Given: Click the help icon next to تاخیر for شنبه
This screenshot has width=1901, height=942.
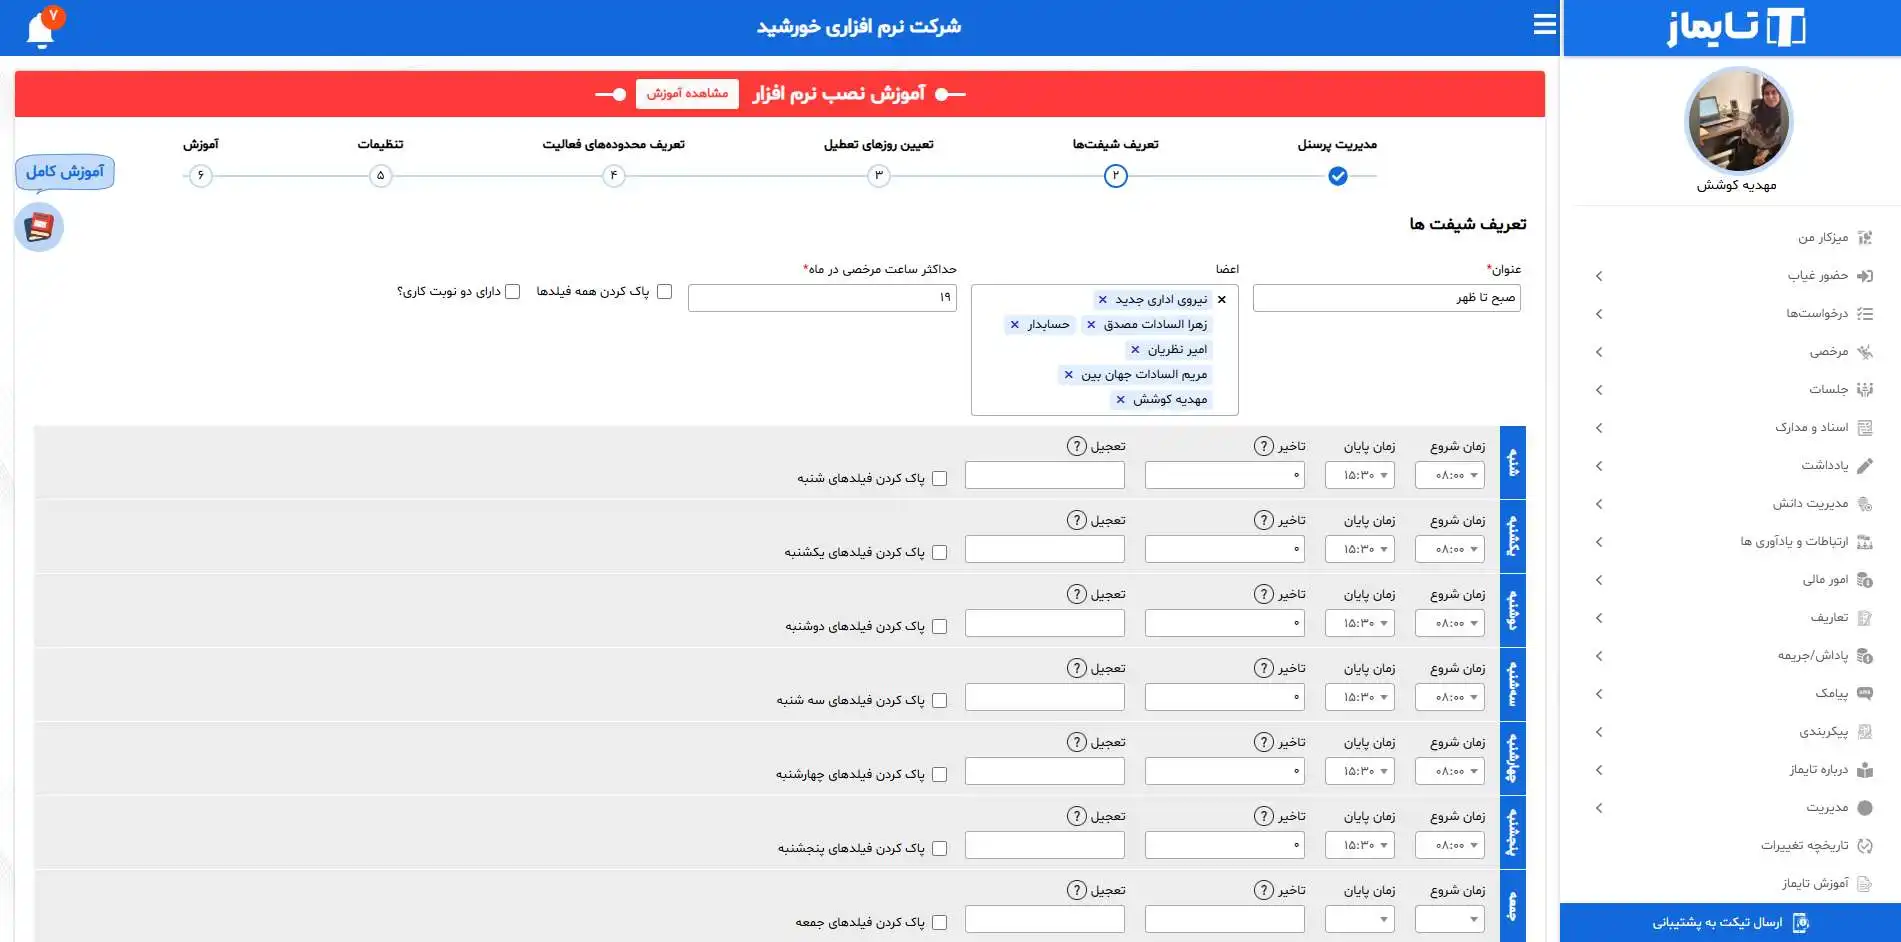Looking at the screenshot, I should pyautogui.click(x=1263, y=446).
